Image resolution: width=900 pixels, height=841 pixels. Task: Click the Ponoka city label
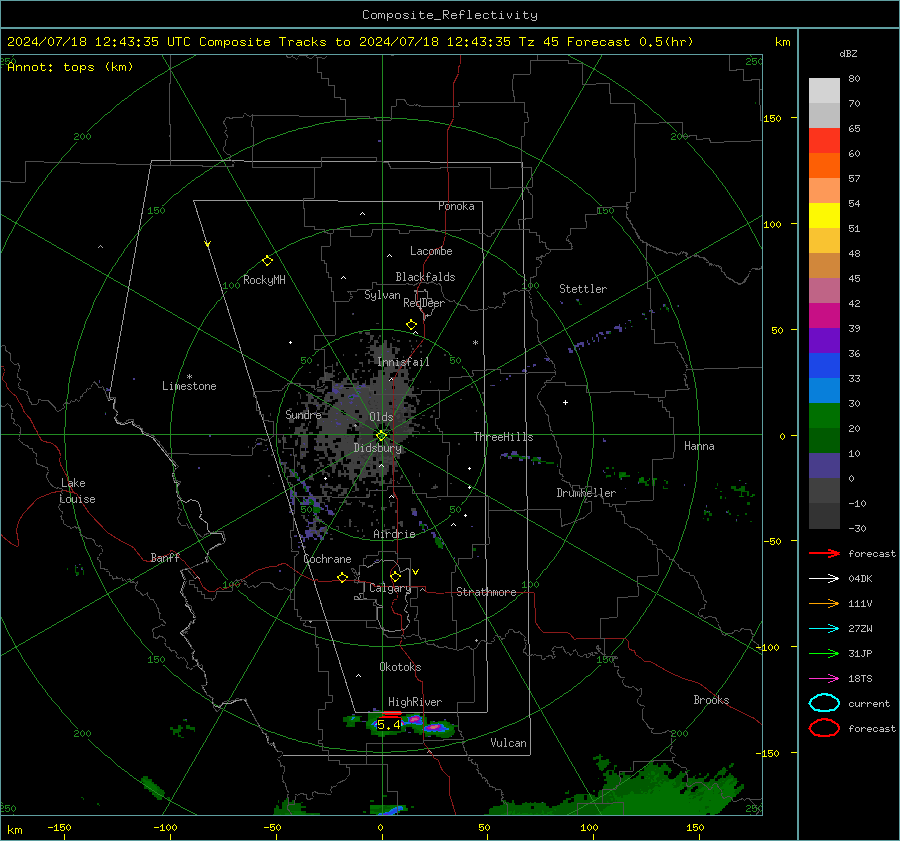click(456, 206)
